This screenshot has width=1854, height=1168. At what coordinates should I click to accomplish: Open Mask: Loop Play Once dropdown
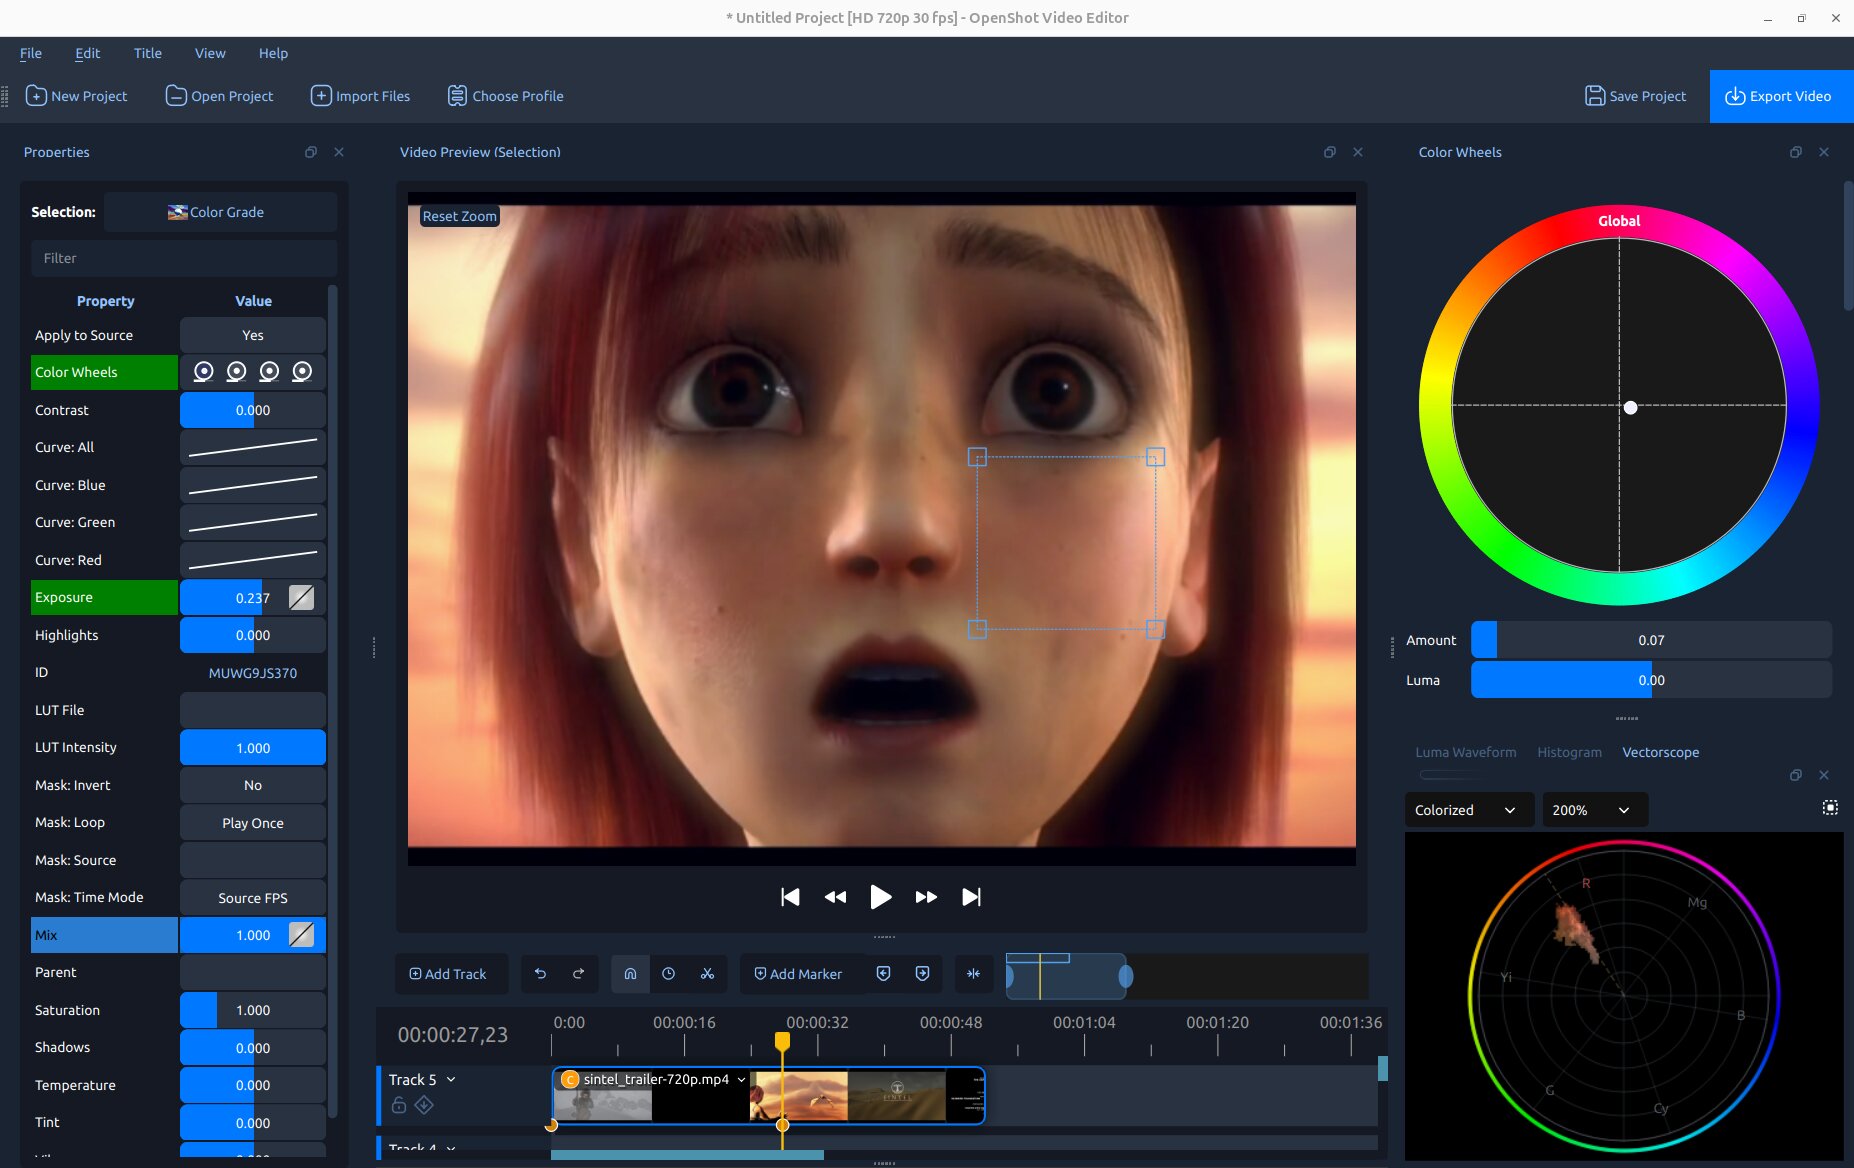pos(253,823)
